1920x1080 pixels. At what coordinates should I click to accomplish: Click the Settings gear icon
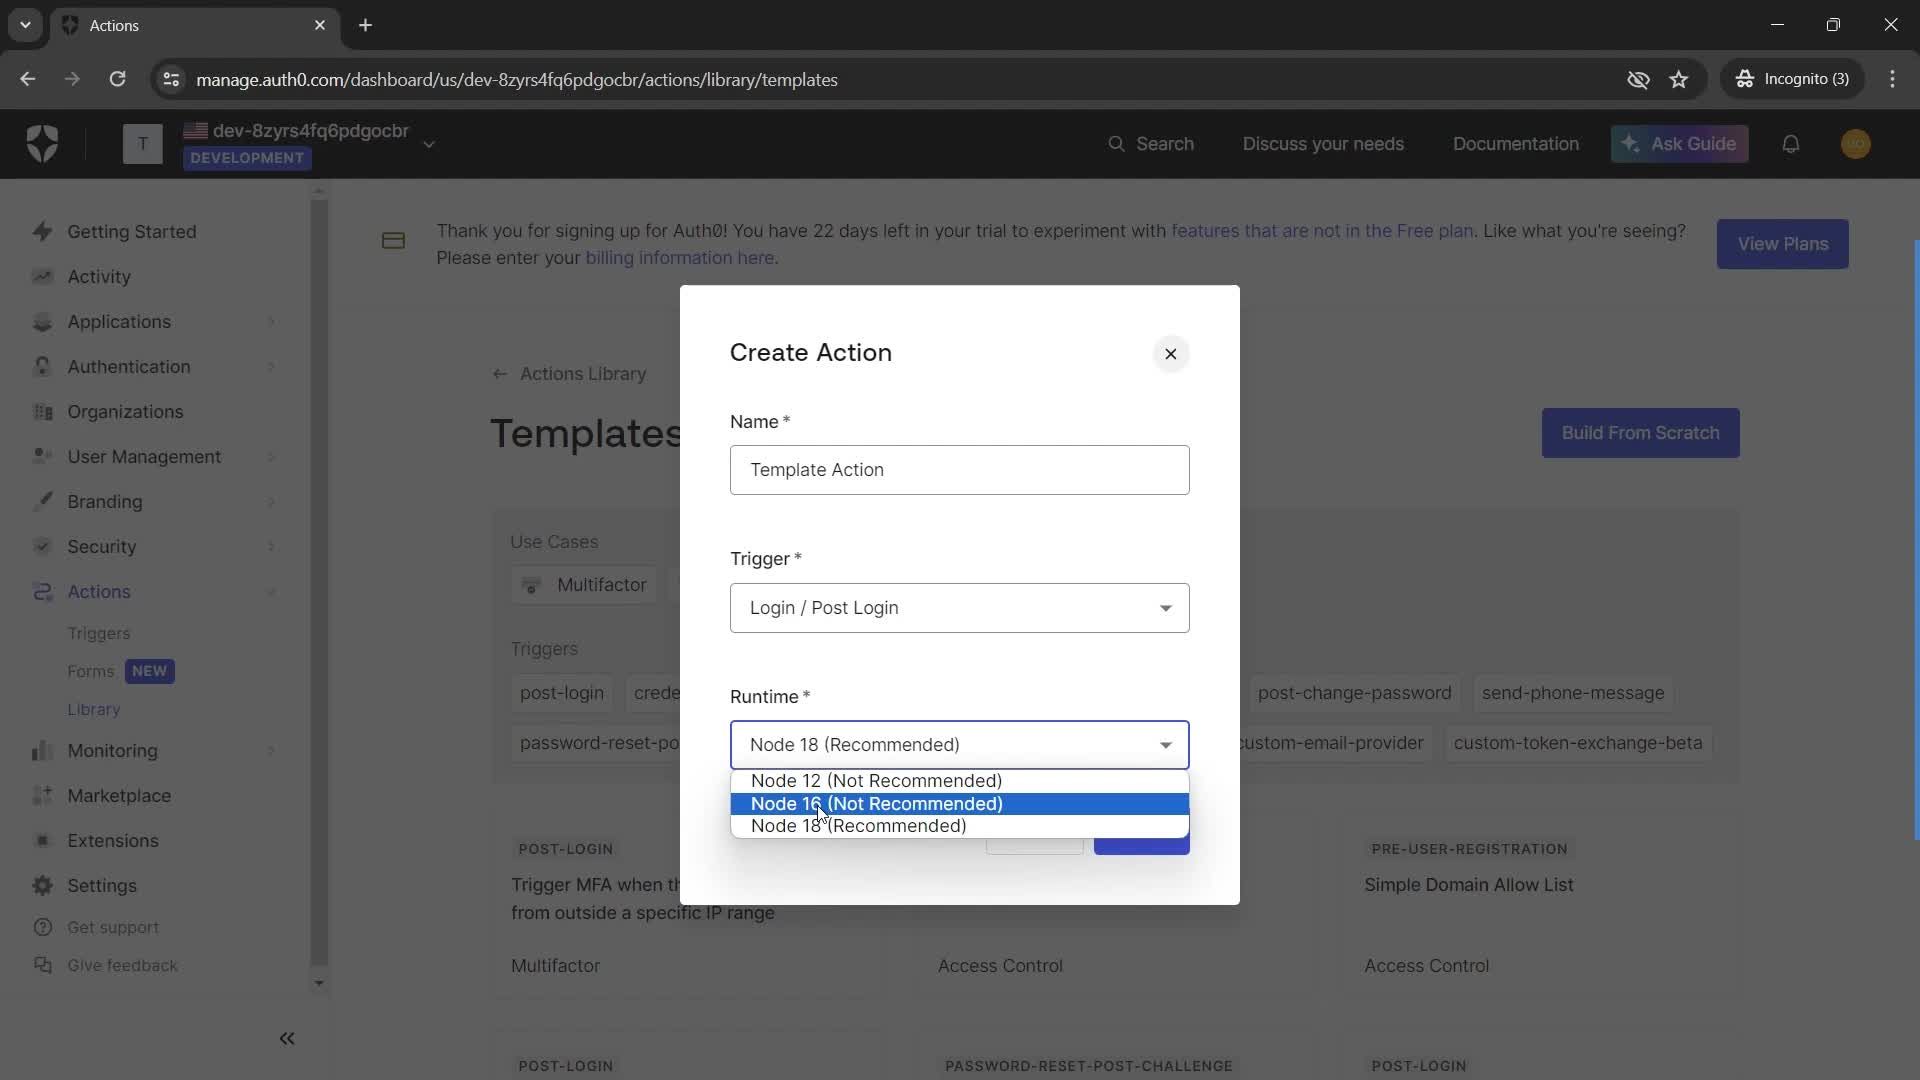point(42,885)
